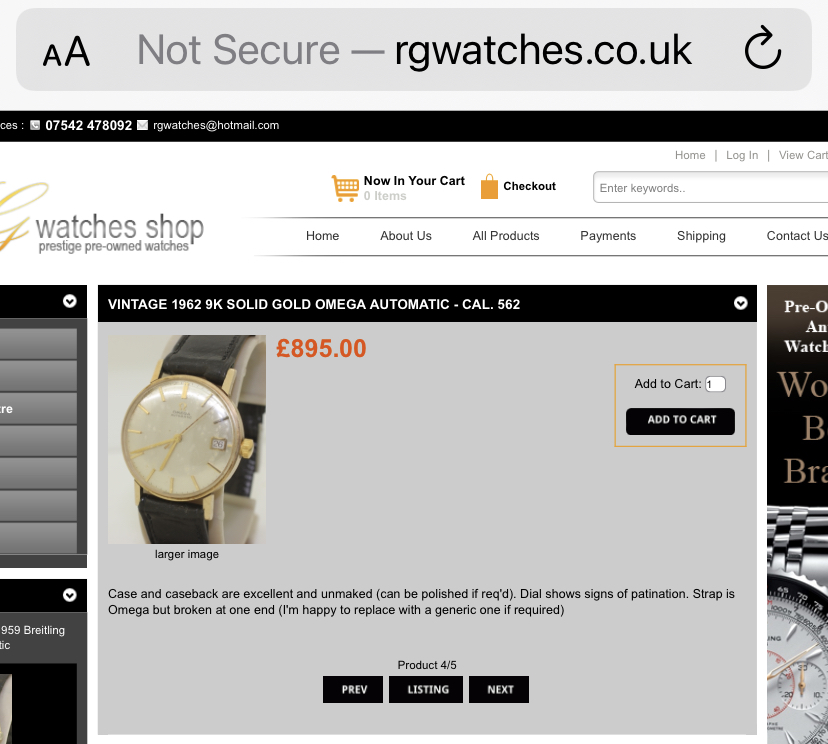
Task: Click the envelope email icon
Action: pos(143,125)
